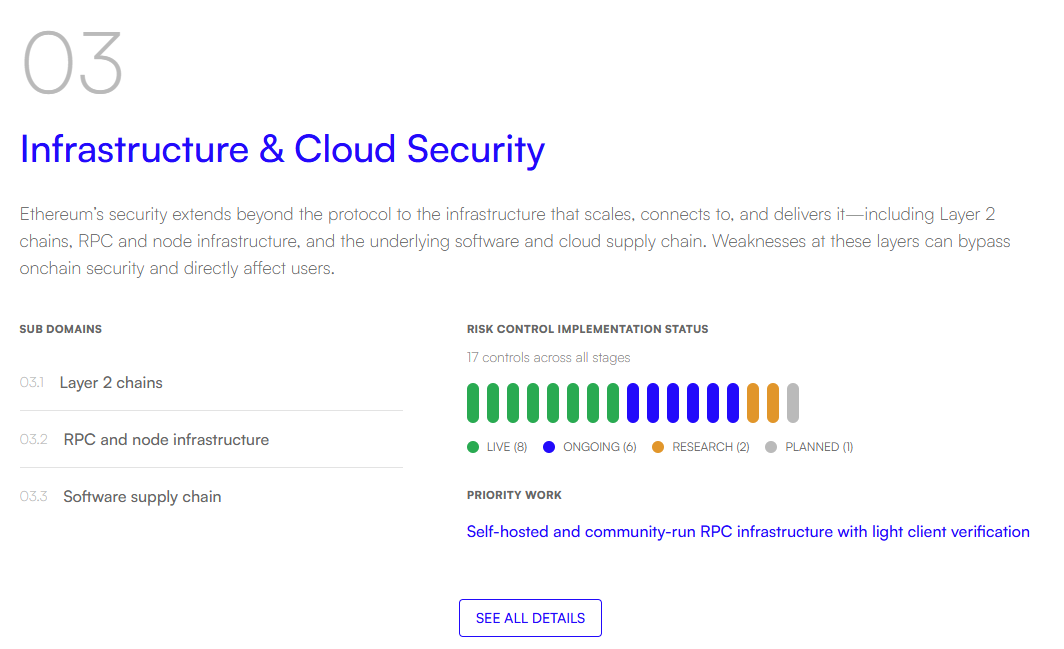Click the ONGOING (6) legend label
Viewport: 1064px width, 649px height.
tap(599, 447)
